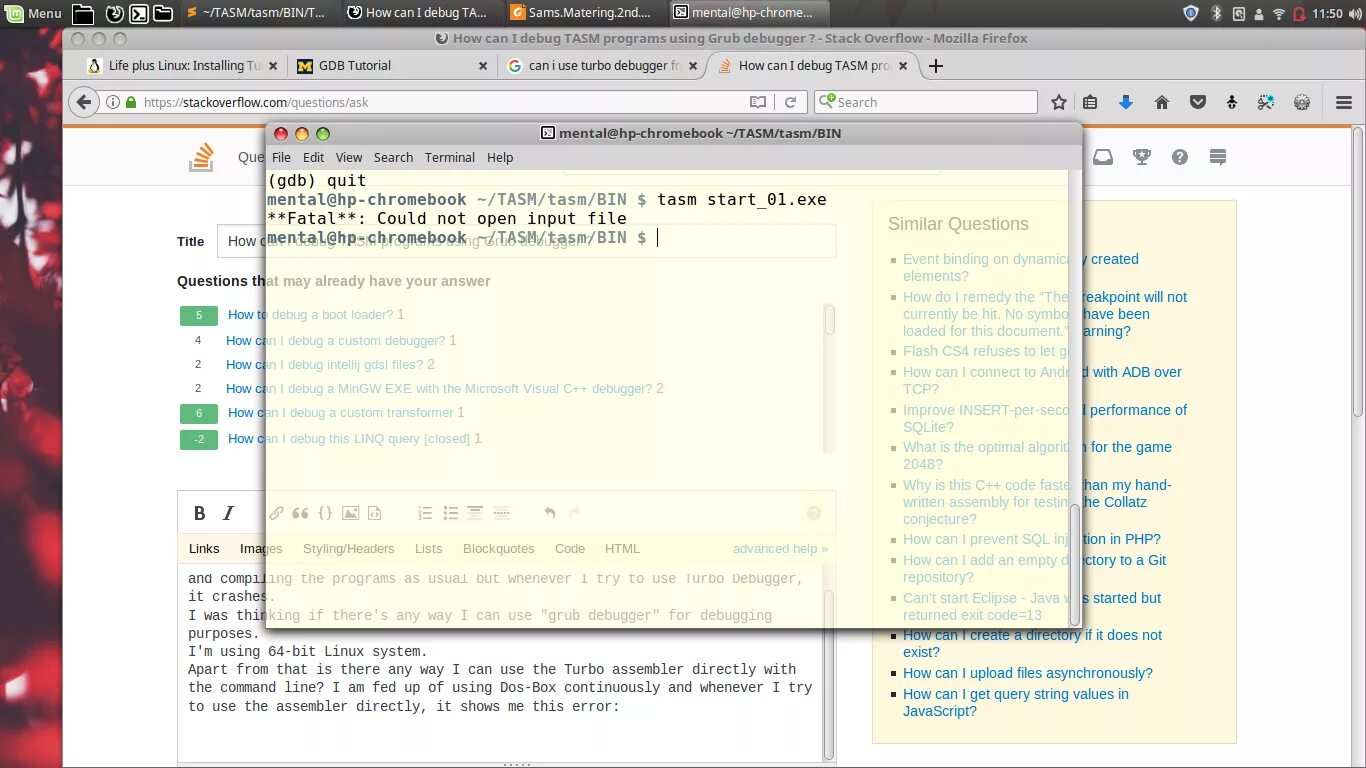Viewport: 1366px width, 768px height.
Task: Open the terminal File menu
Action: [282, 157]
